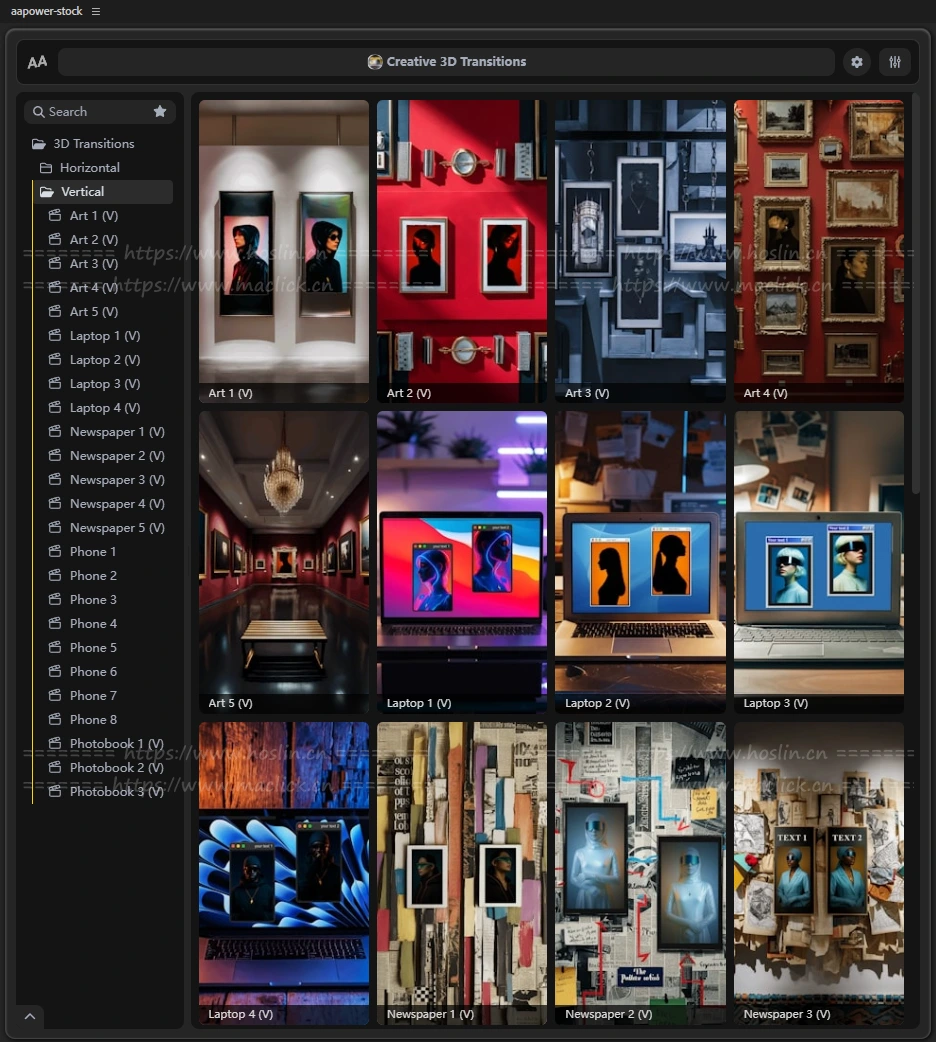Click the clapper icon beside Phone 1

(55, 551)
